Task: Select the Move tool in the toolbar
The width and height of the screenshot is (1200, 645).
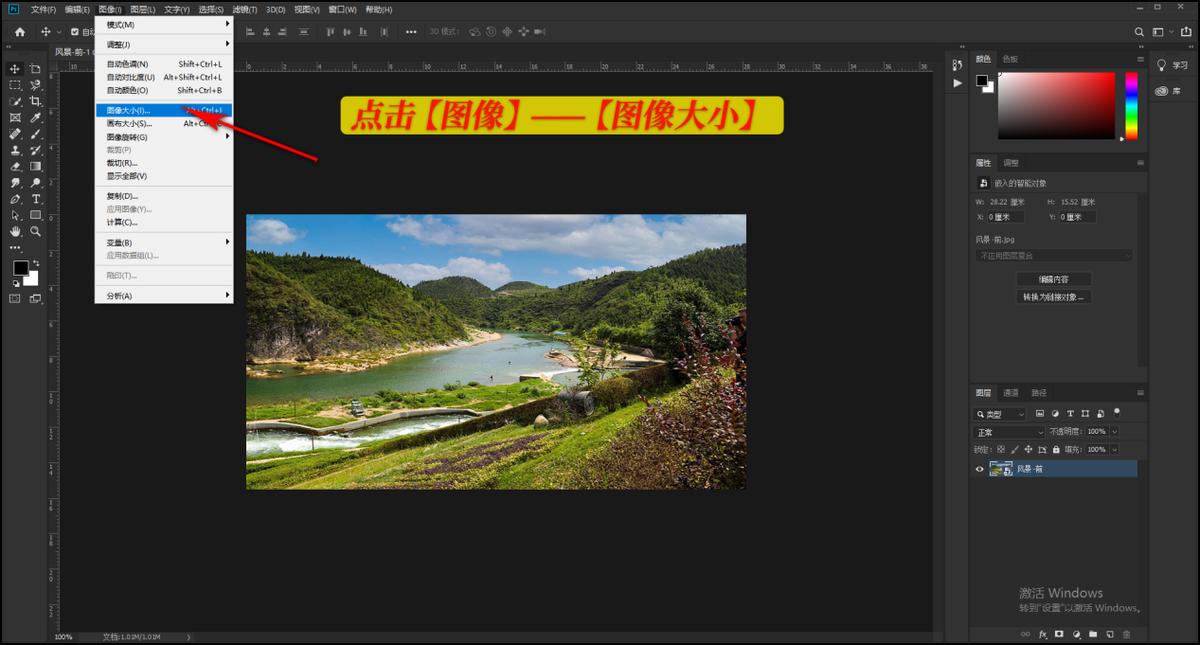Action: pyautogui.click(x=14, y=69)
